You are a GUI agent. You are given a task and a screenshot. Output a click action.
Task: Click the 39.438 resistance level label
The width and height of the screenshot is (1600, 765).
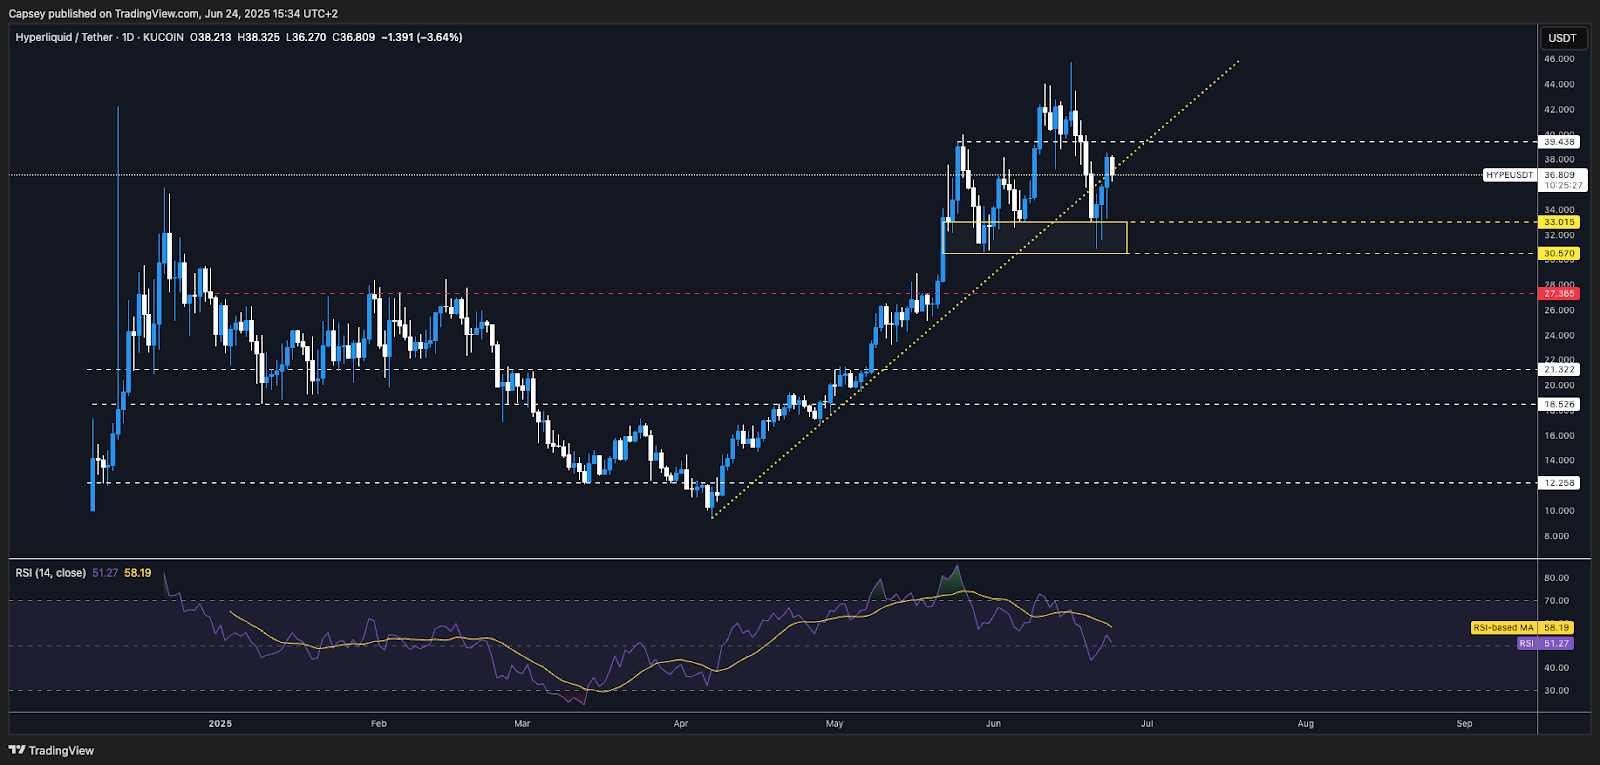pos(1559,142)
